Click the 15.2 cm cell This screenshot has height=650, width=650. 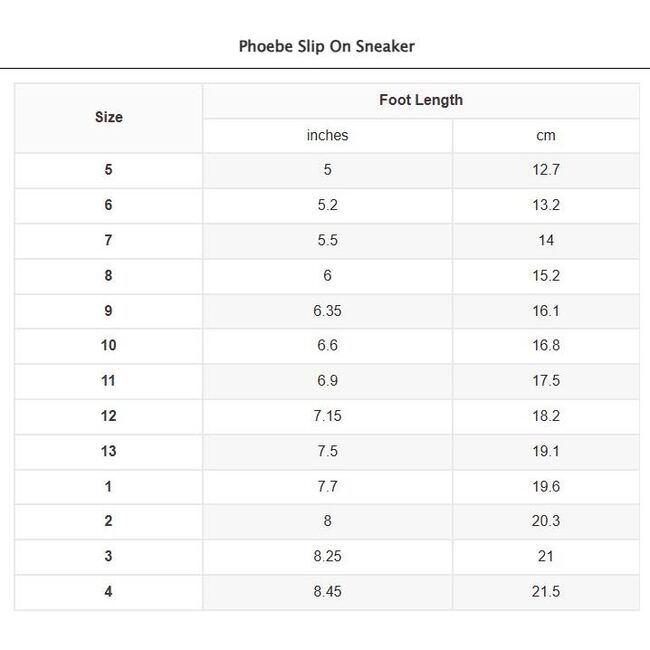click(545, 275)
